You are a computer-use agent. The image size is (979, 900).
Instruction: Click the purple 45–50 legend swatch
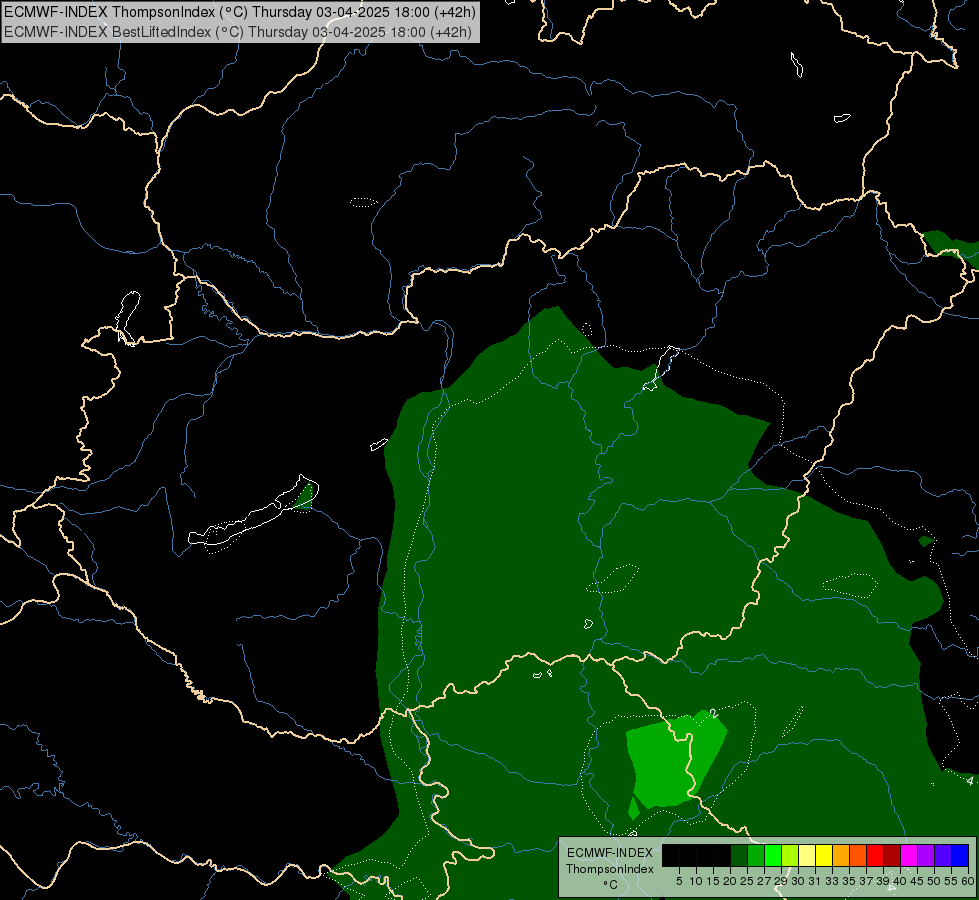[926, 855]
